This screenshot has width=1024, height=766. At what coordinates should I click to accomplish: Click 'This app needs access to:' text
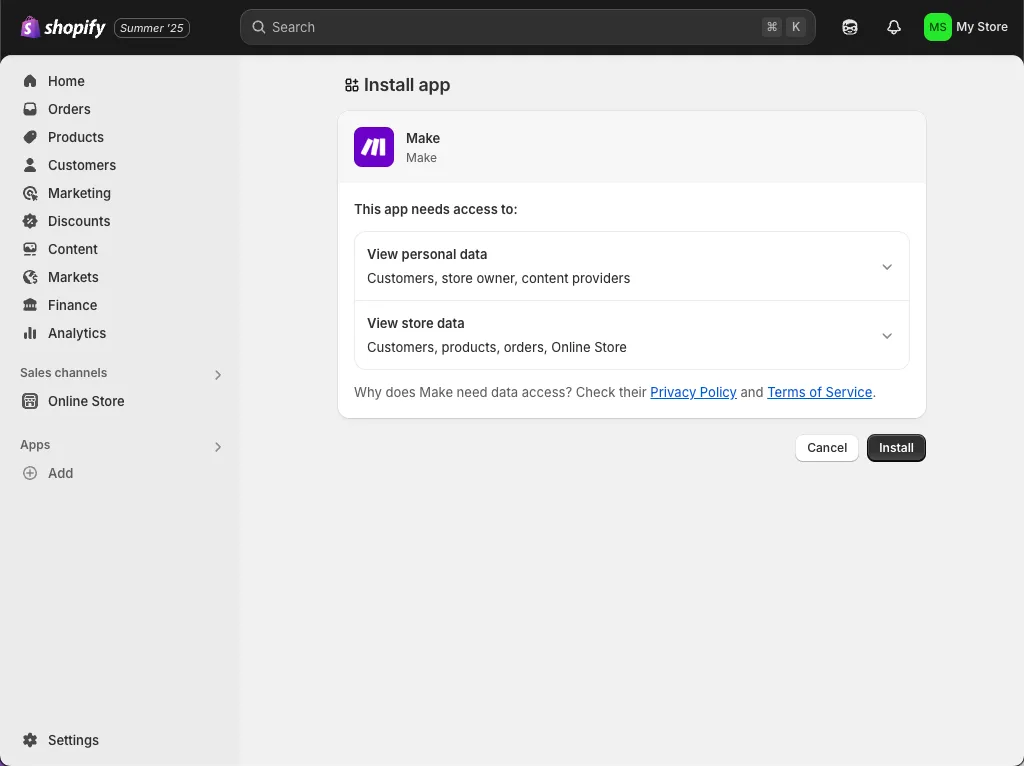(436, 210)
